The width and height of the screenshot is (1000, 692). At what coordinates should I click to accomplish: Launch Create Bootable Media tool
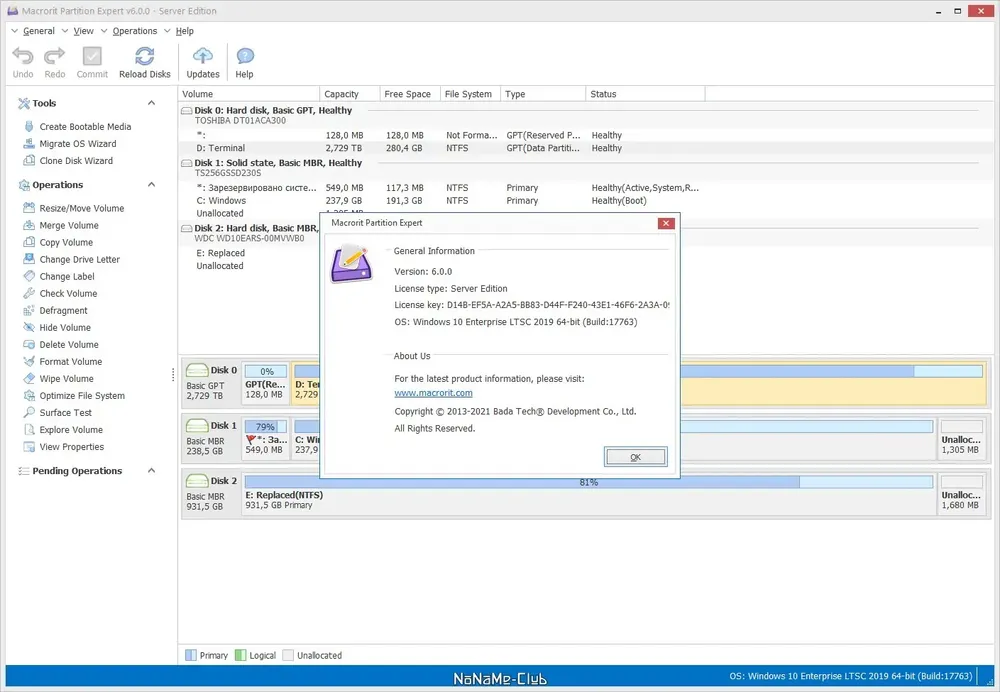pyautogui.click(x=85, y=126)
